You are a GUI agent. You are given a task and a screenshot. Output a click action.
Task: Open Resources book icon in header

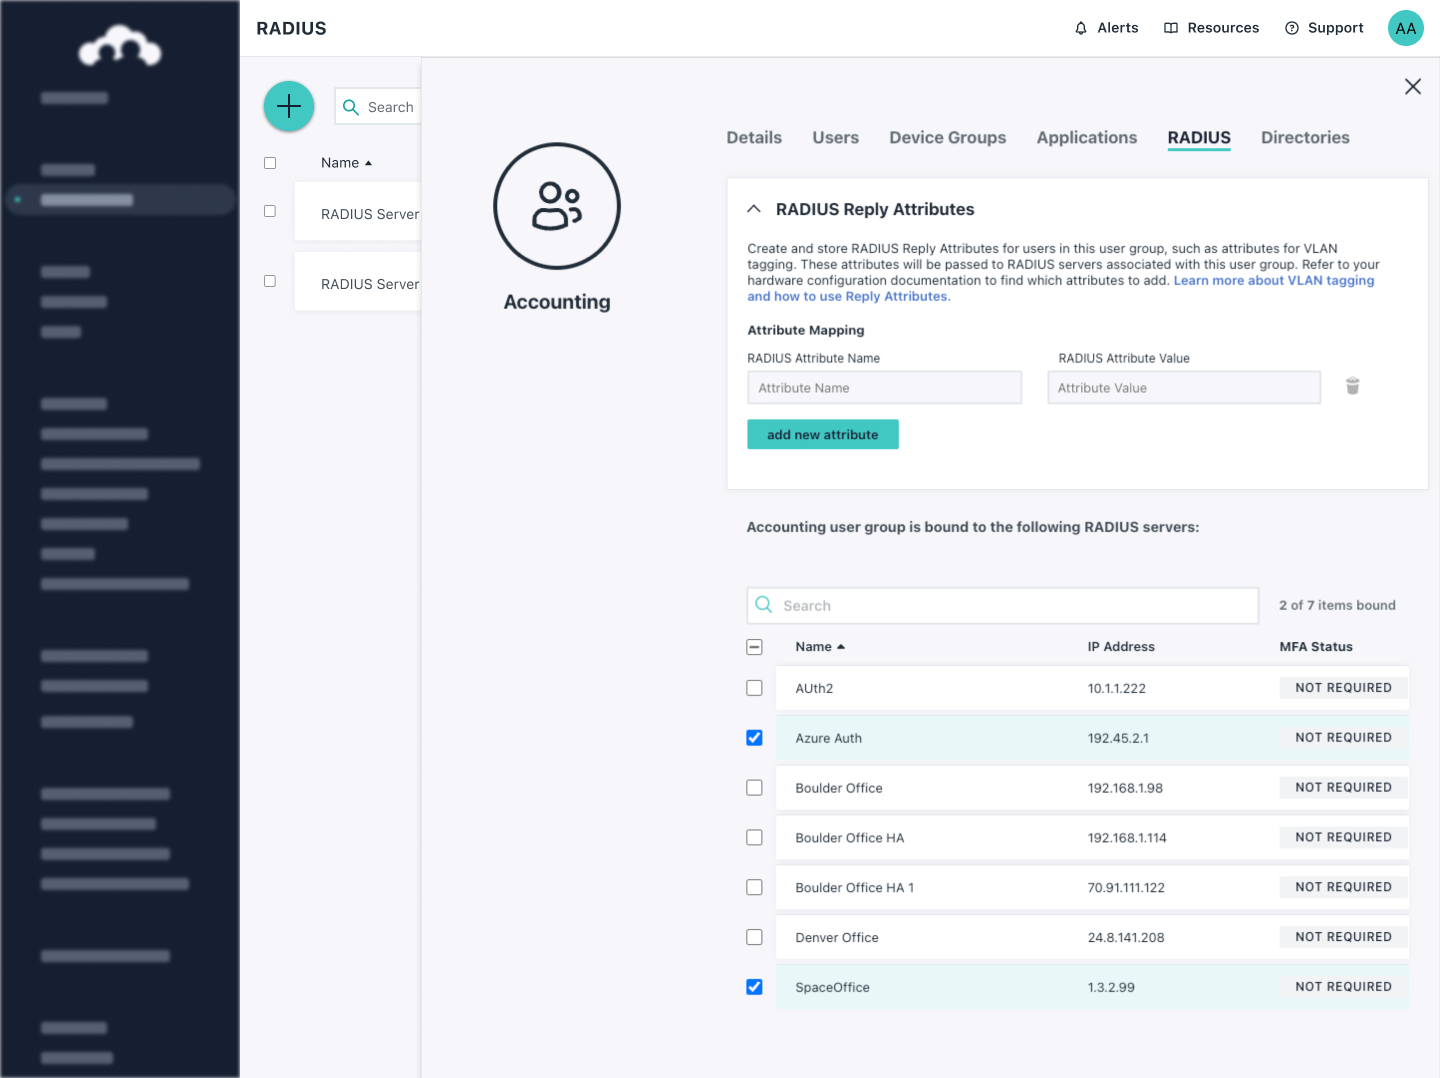tap(1171, 28)
